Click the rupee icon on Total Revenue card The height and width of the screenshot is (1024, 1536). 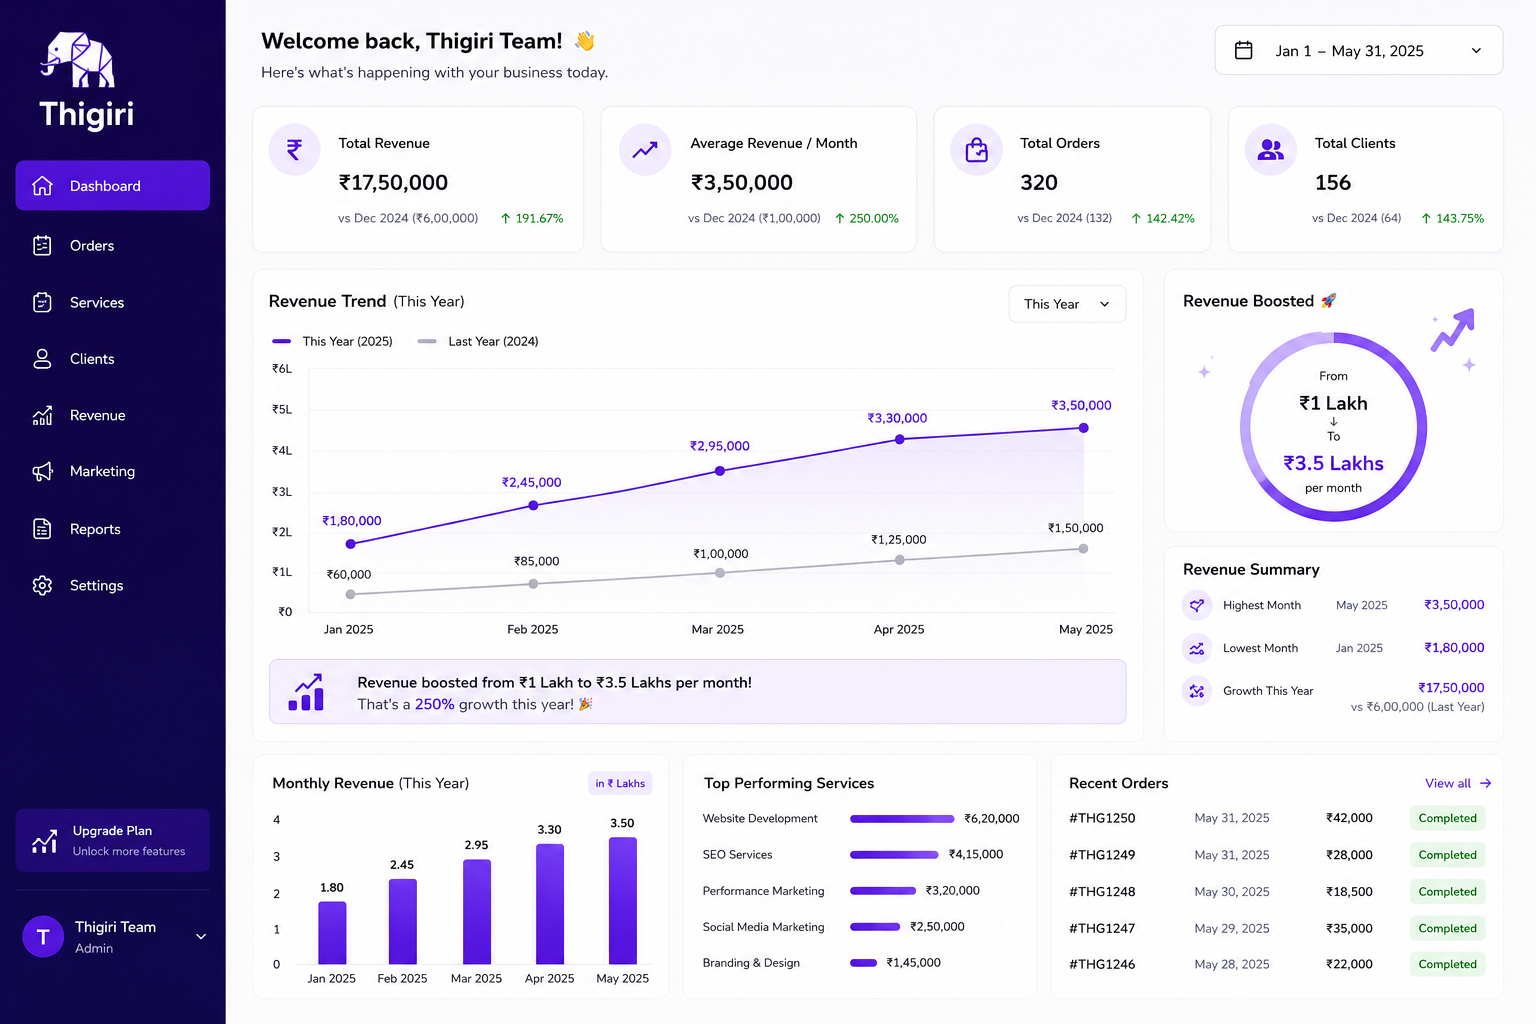click(x=294, y=150)
